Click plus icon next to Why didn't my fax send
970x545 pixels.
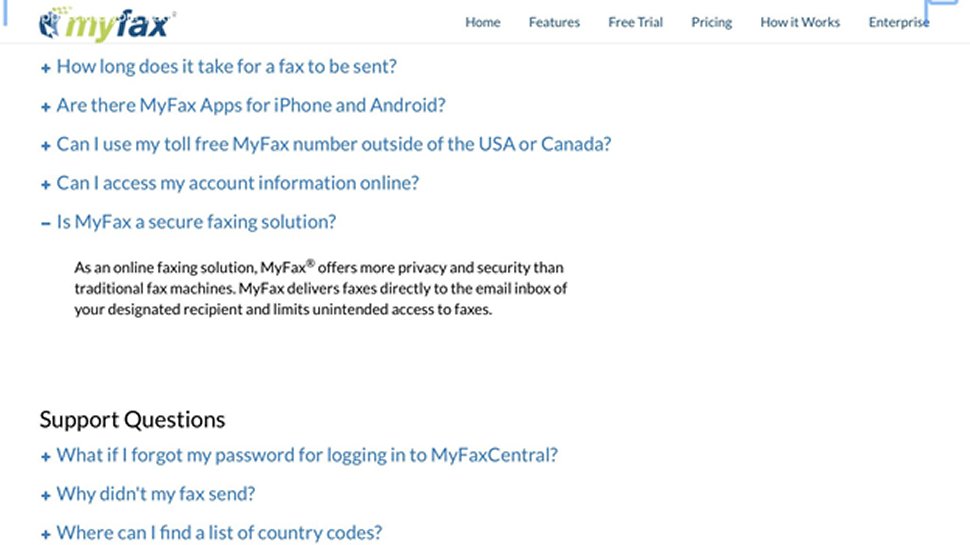(x=46, y=496)
